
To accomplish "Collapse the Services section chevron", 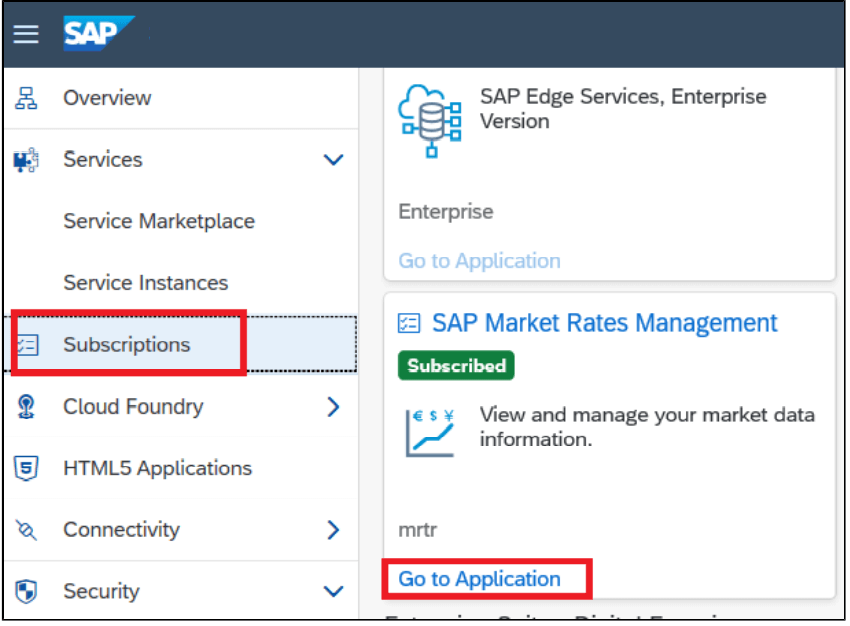I will coord(333,160).
